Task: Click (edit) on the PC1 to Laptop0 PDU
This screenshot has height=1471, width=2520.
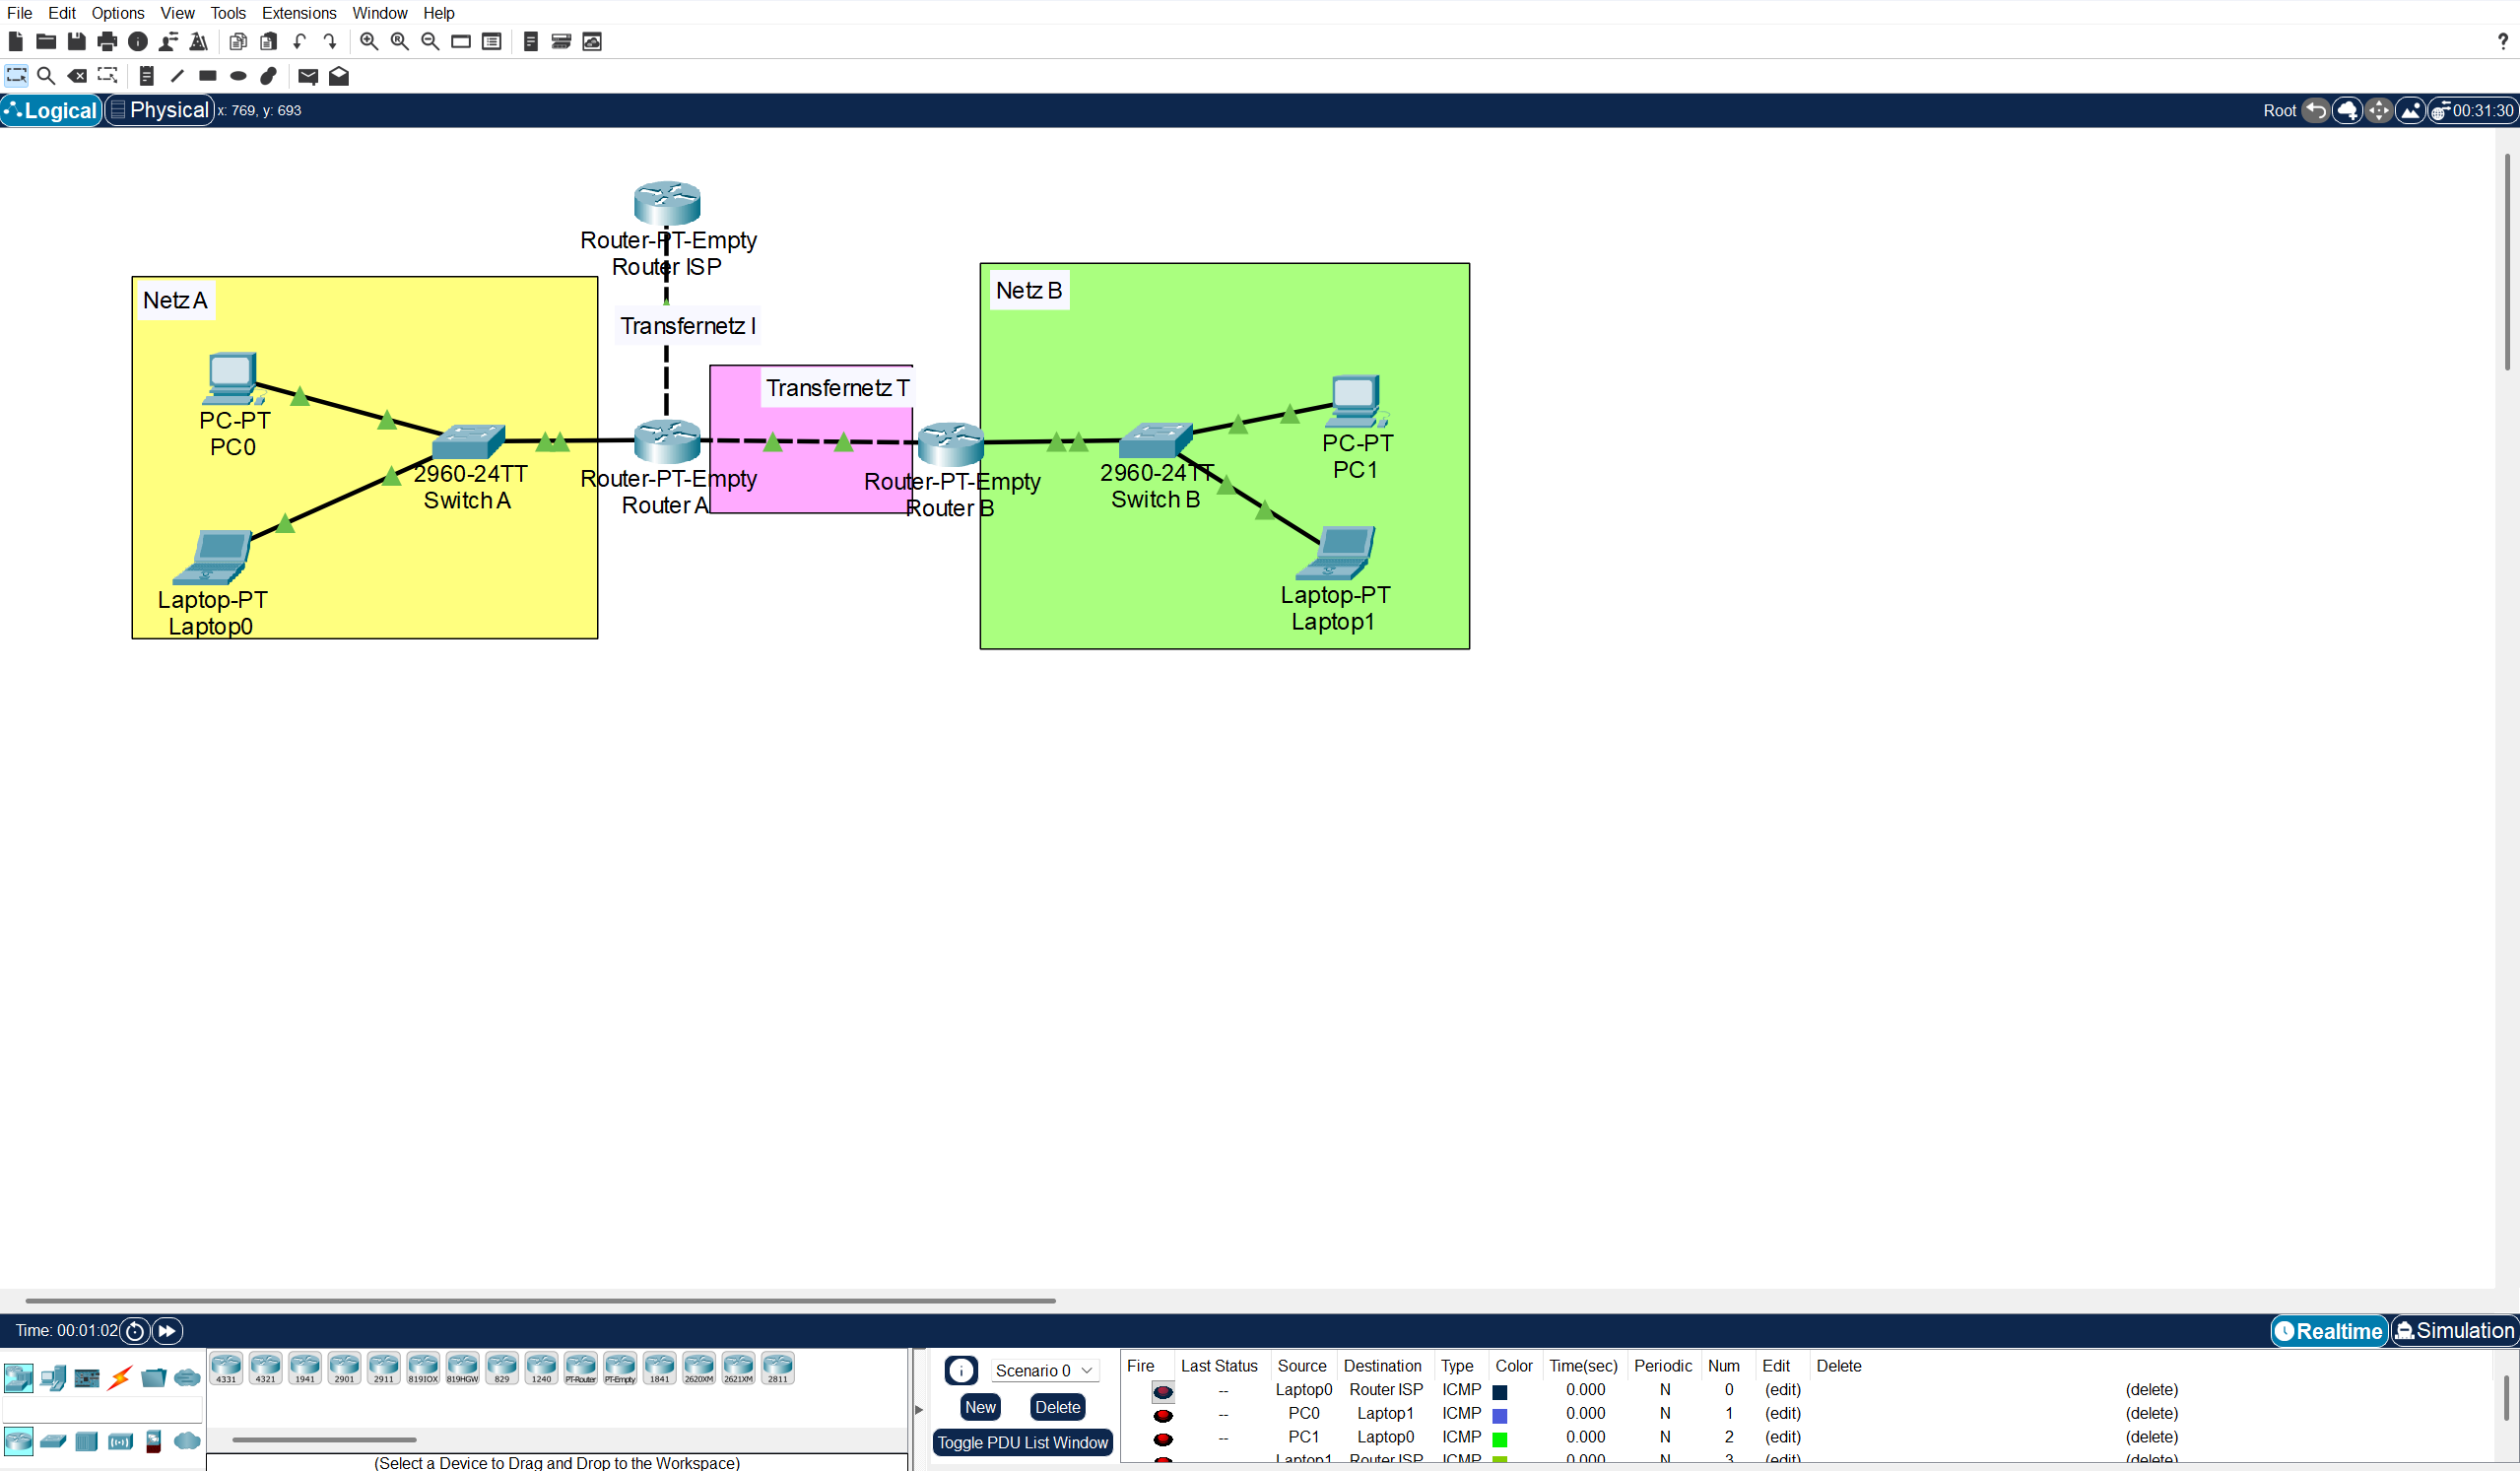Action: tap(1783, 1437)
